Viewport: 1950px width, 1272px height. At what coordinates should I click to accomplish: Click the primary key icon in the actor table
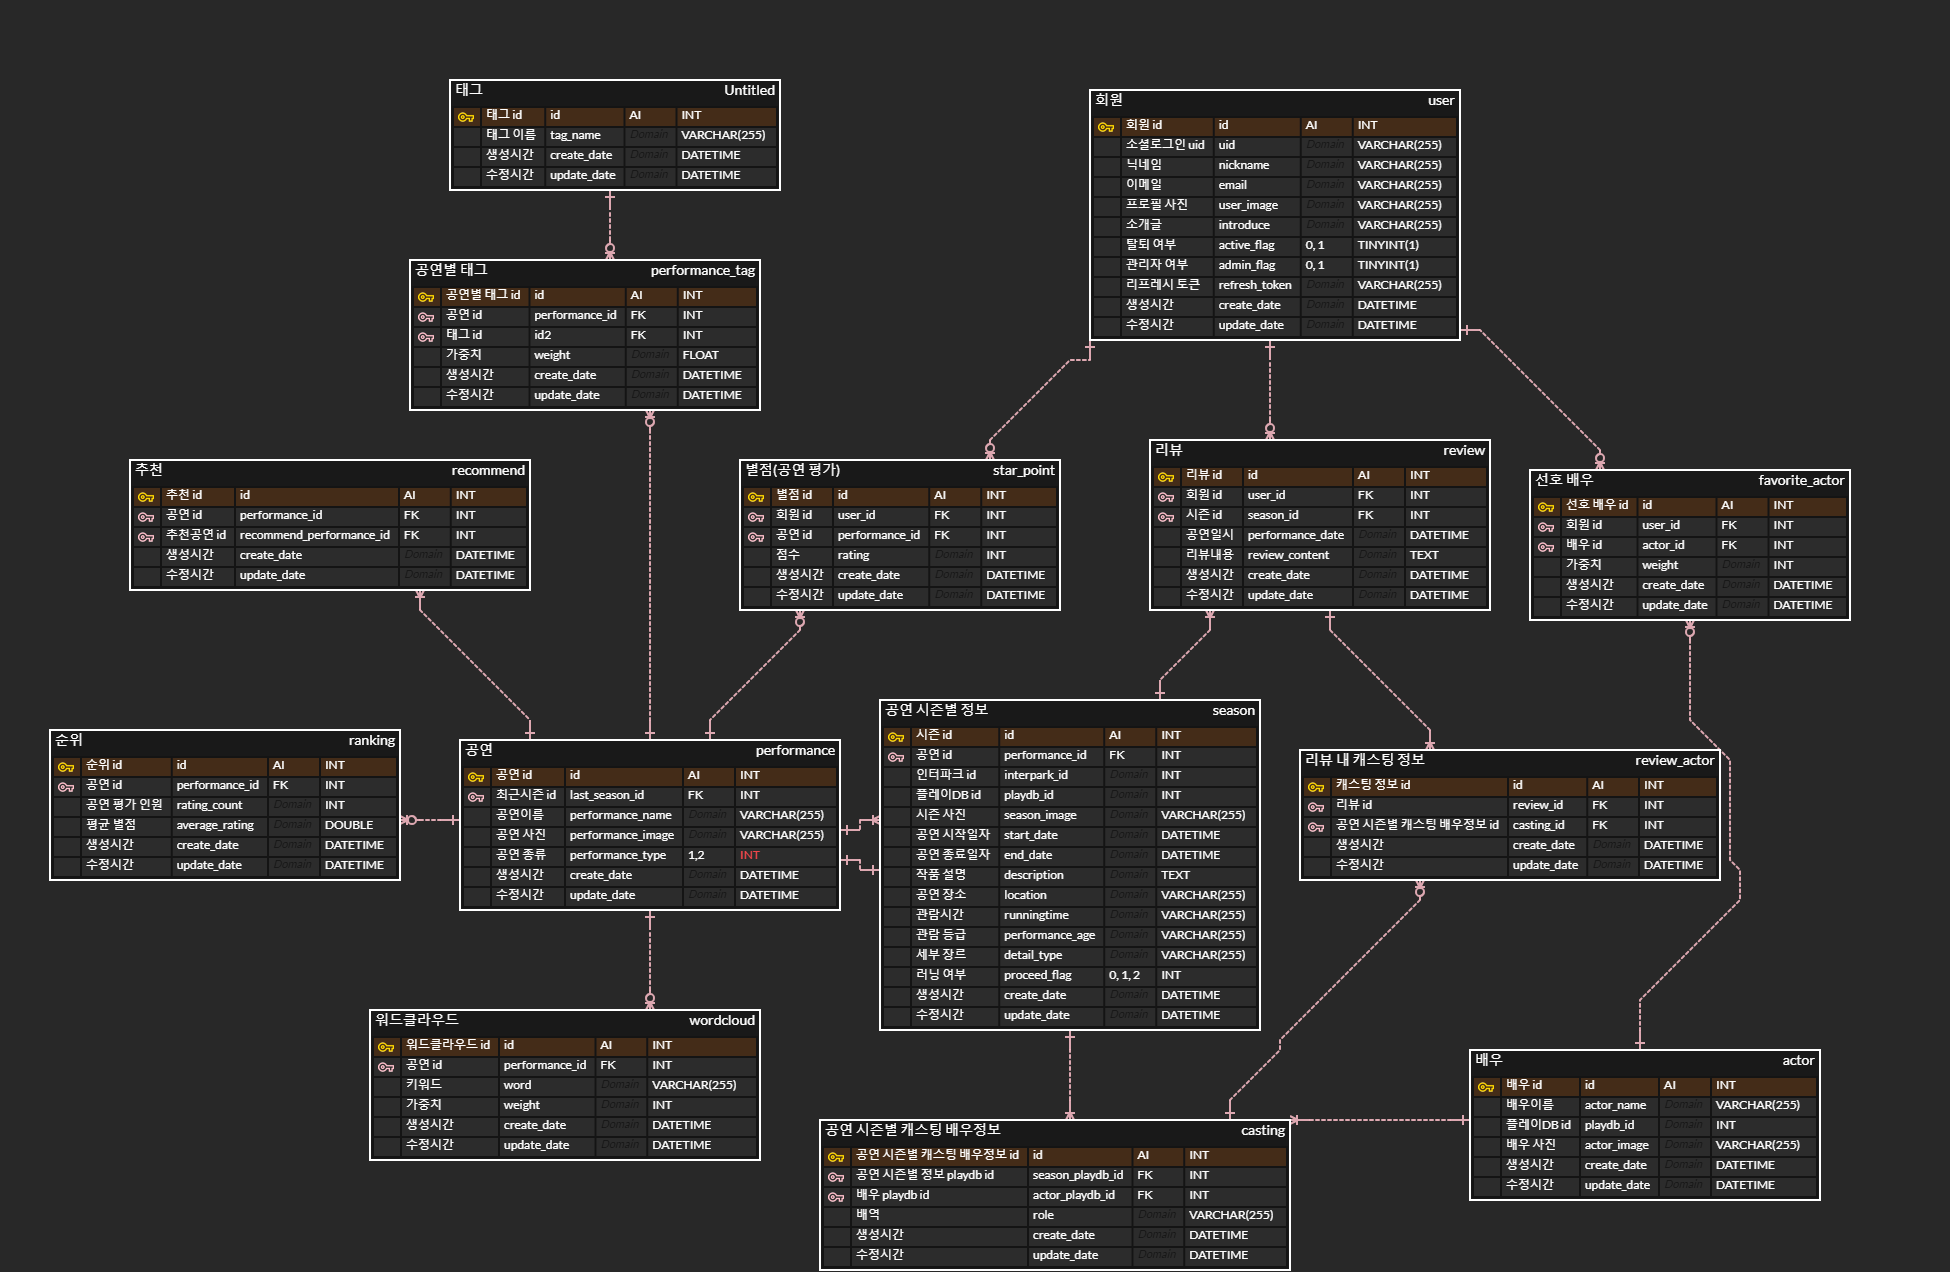[1486, 1087]
